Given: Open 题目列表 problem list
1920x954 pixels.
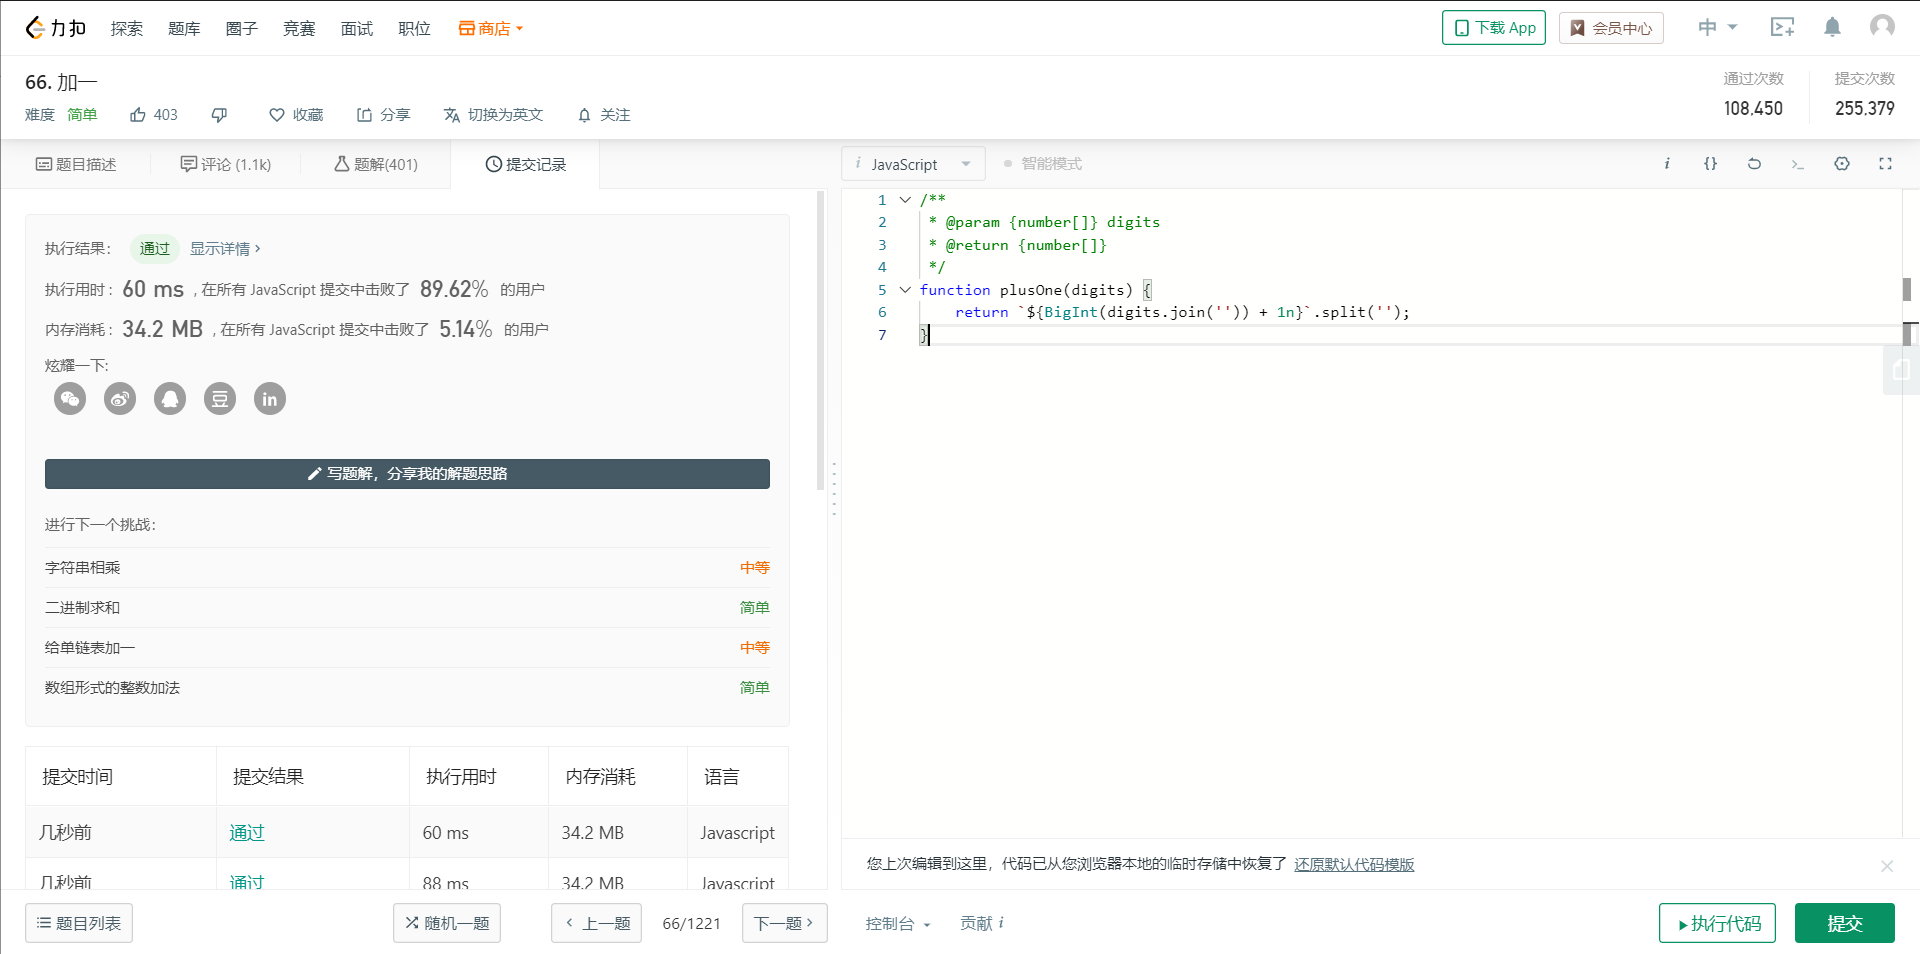Looking at the screenshot, I should 79,923.
